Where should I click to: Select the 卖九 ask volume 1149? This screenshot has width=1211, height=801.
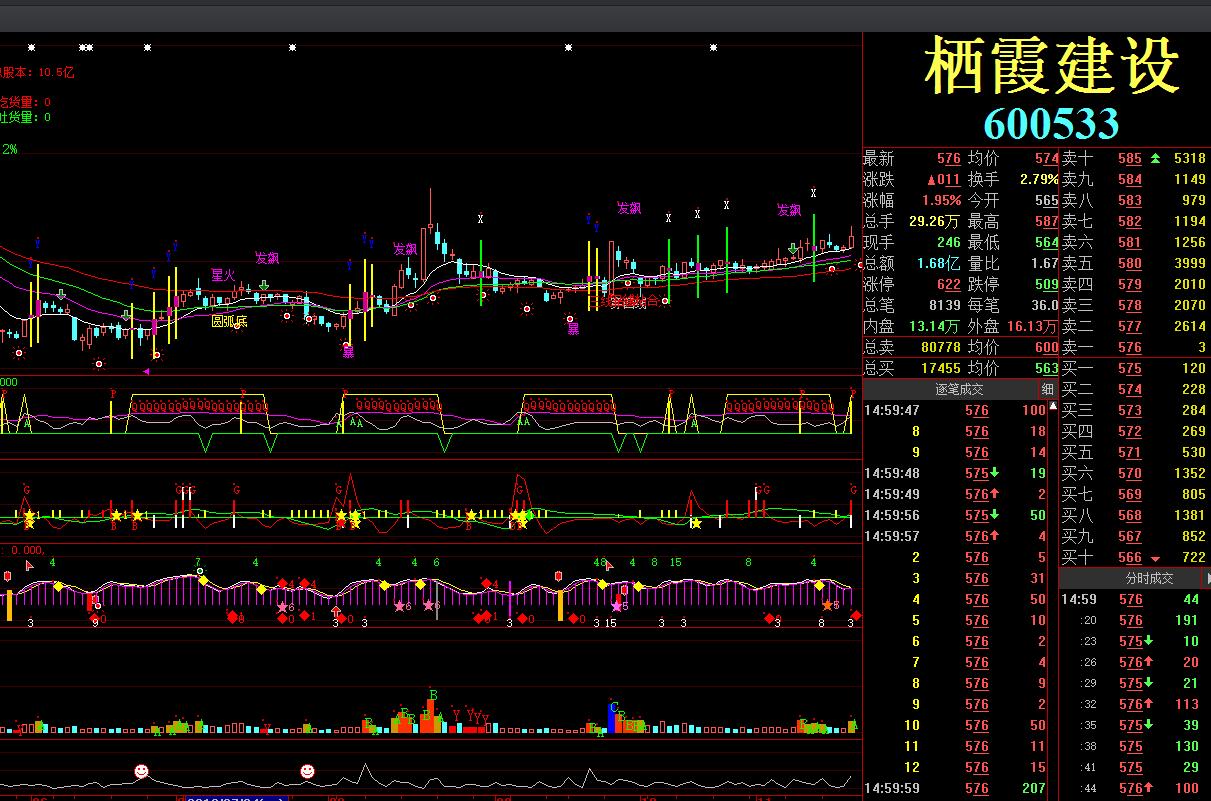pos(1190,179)
